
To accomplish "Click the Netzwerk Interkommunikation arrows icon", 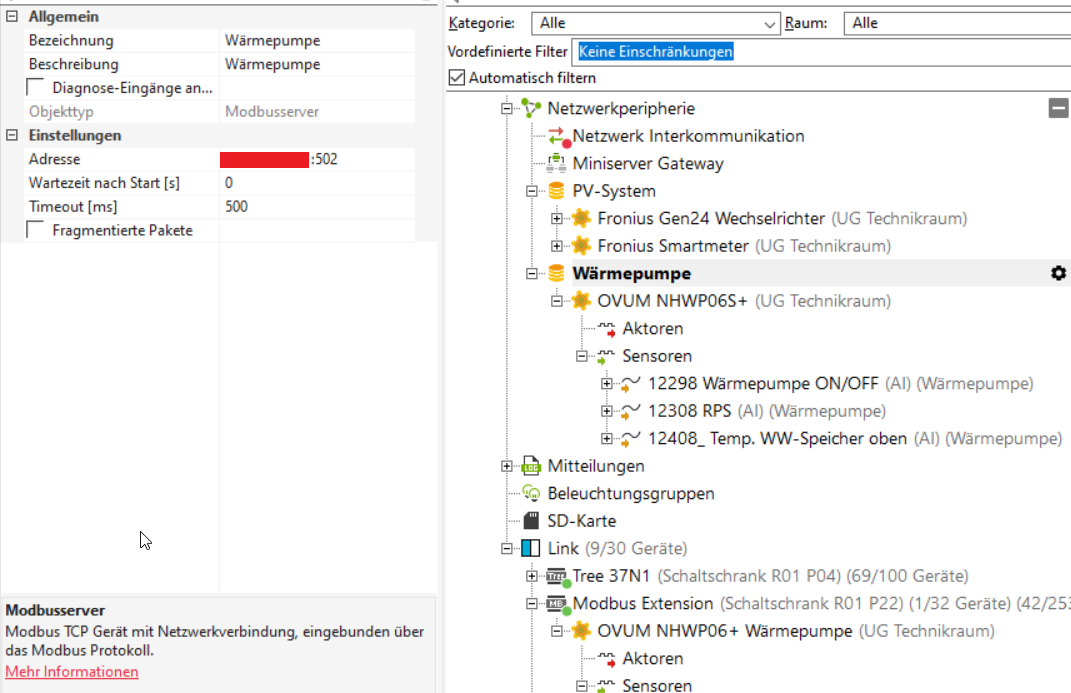I will [x=557, y=136].
